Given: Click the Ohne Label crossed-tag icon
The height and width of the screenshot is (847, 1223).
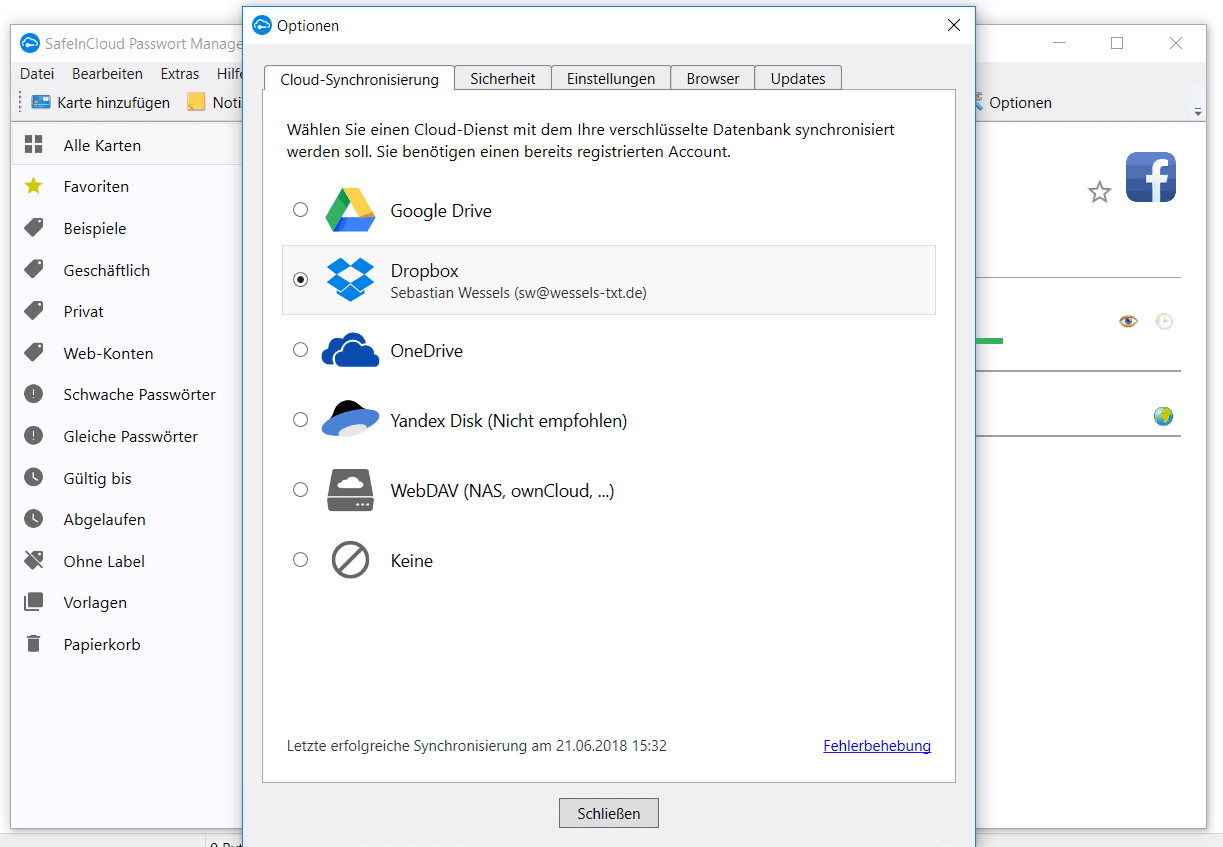Looking at the screenshot, I should point(34,561).
